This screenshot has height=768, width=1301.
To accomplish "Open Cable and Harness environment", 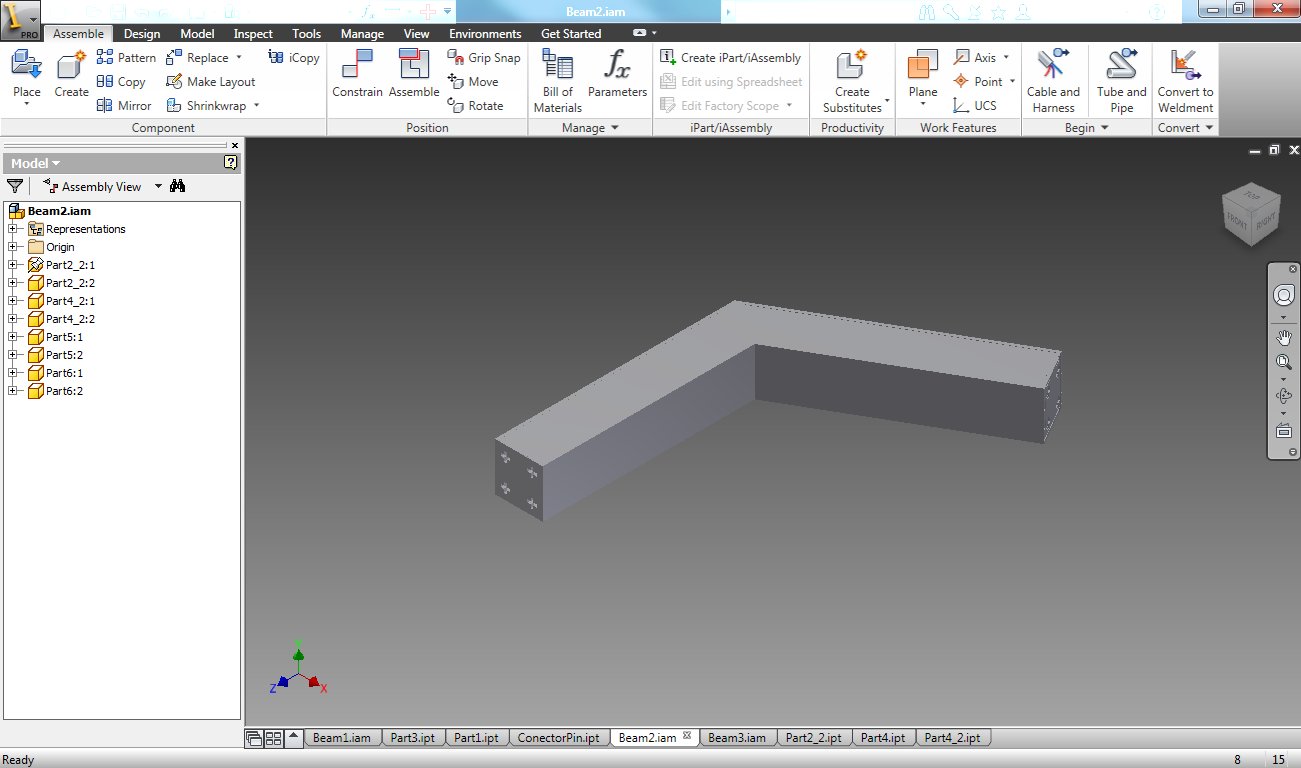I will [1054, 80].
